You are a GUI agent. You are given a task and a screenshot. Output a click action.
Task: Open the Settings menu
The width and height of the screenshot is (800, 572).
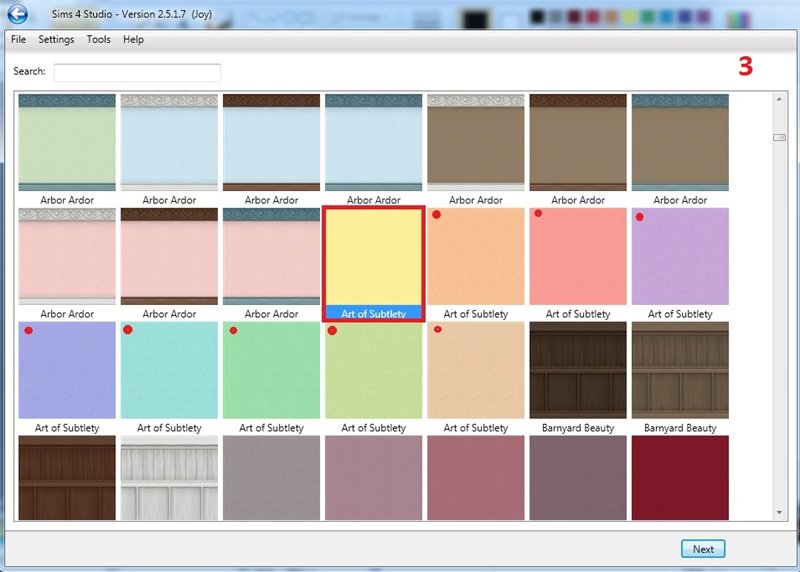56,40
